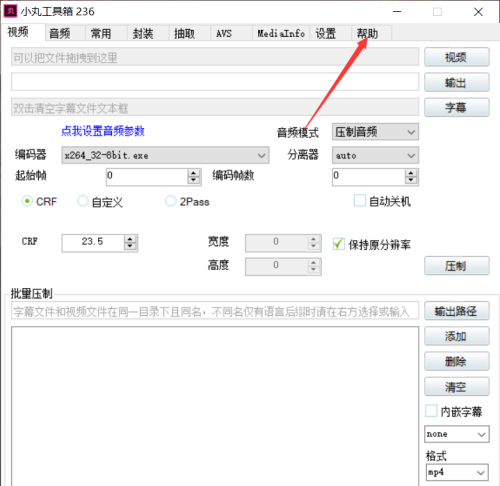500x486 pixels.
Task: Increase 编码帧数 with the up arrow
Action: click(411, 173)
